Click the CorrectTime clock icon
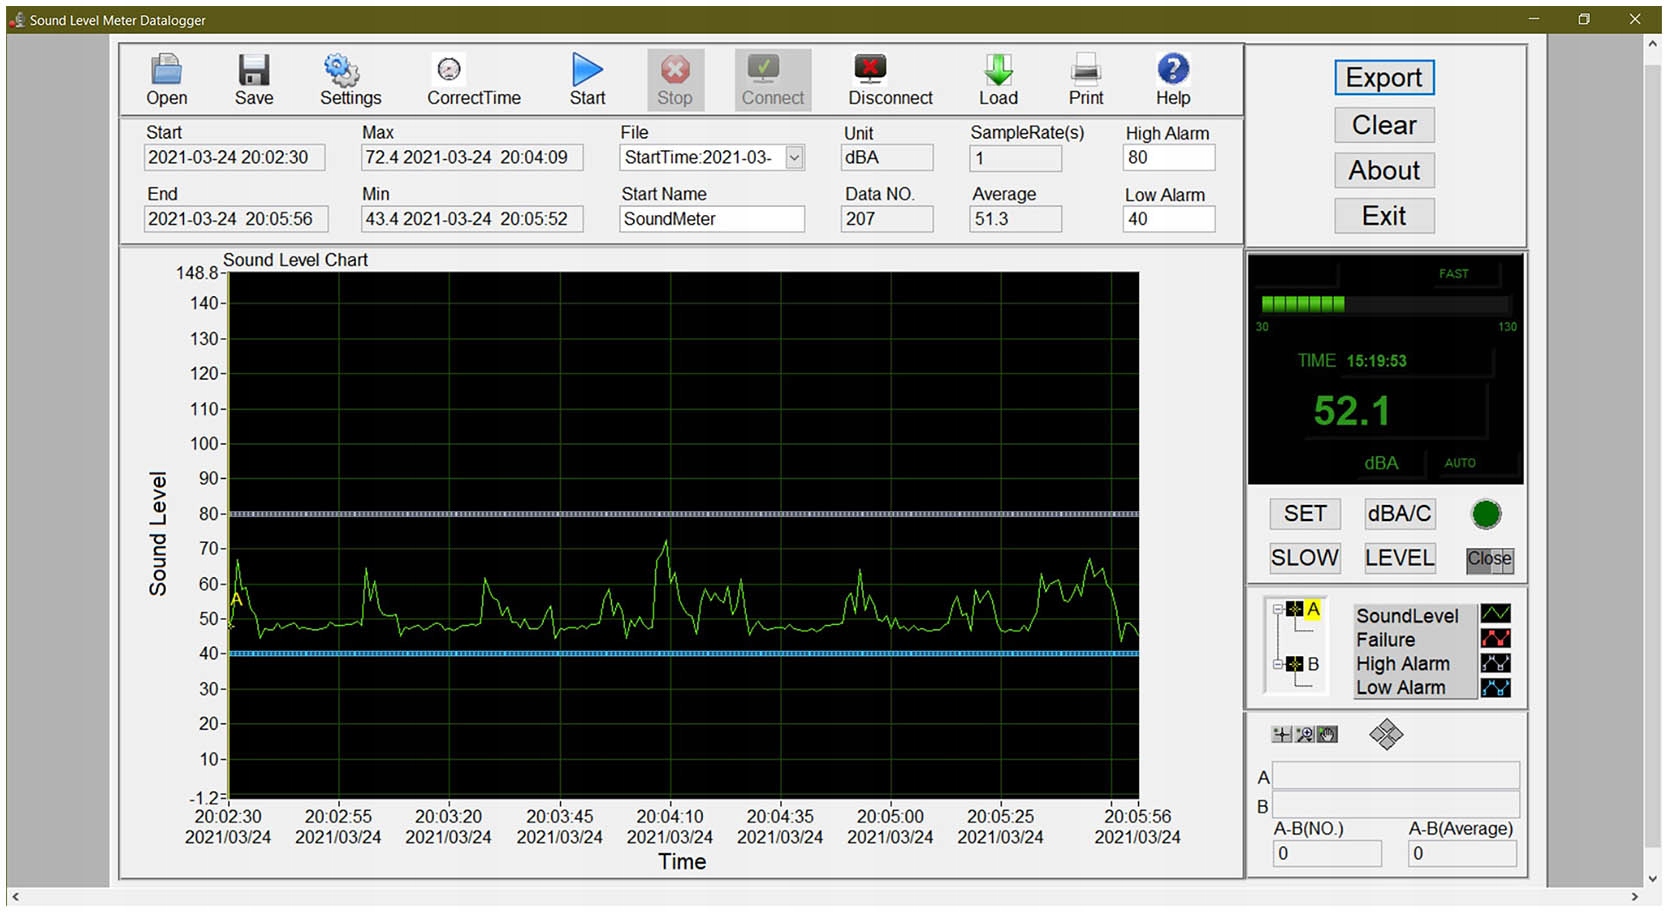Screen dimensions: 1668x912 [x=449, y=69]
